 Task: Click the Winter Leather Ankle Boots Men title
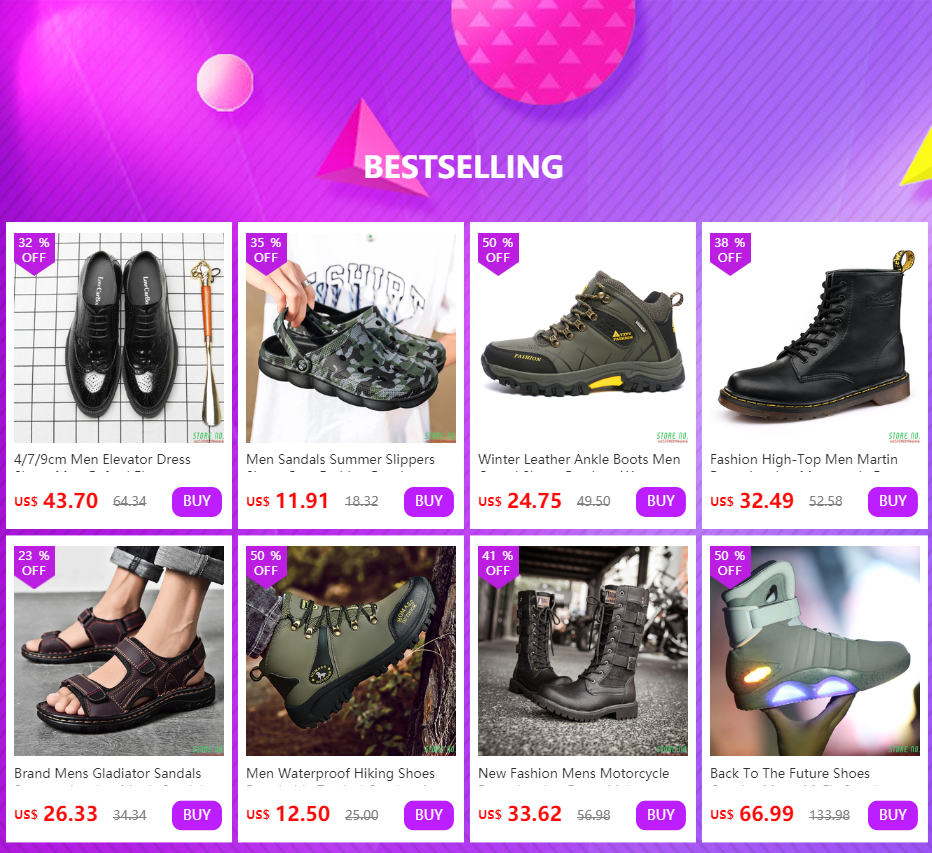579,459
